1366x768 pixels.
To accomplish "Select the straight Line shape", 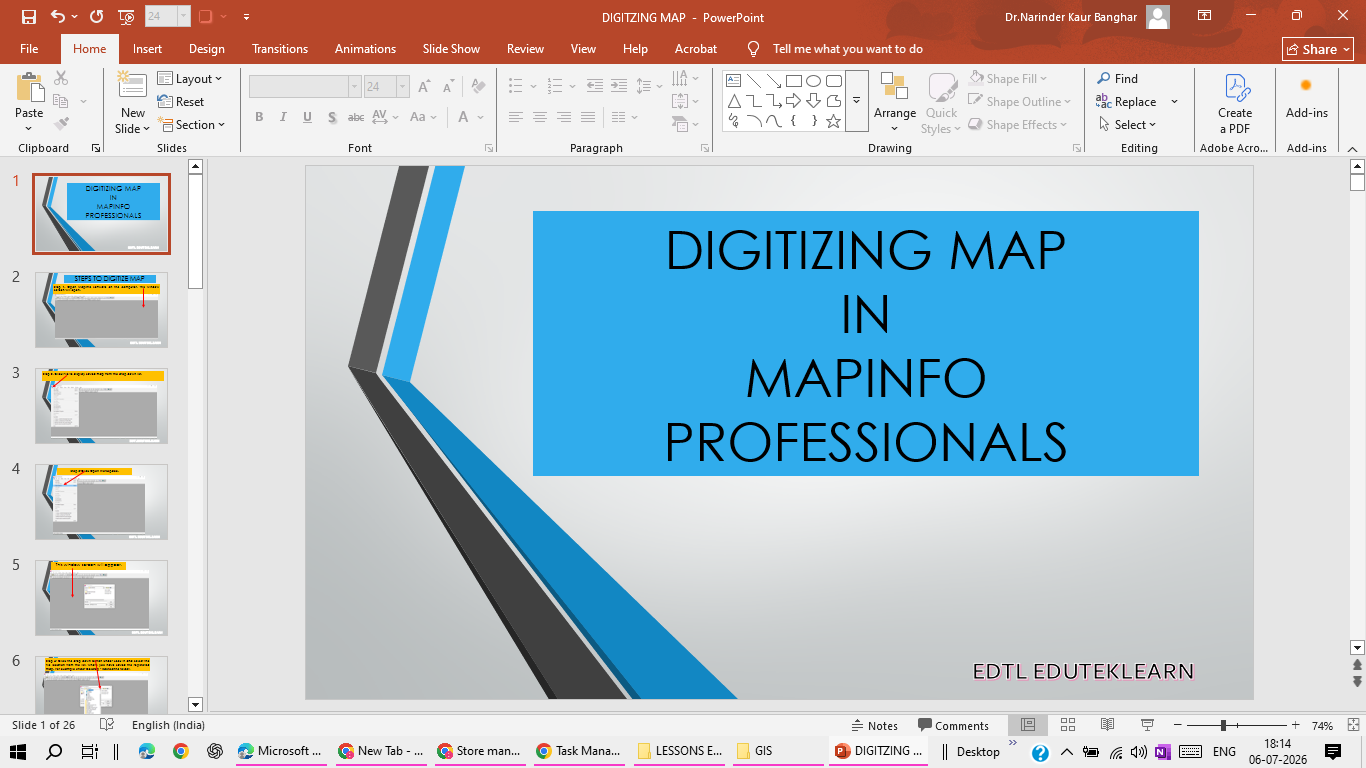I will pos(753,81).
